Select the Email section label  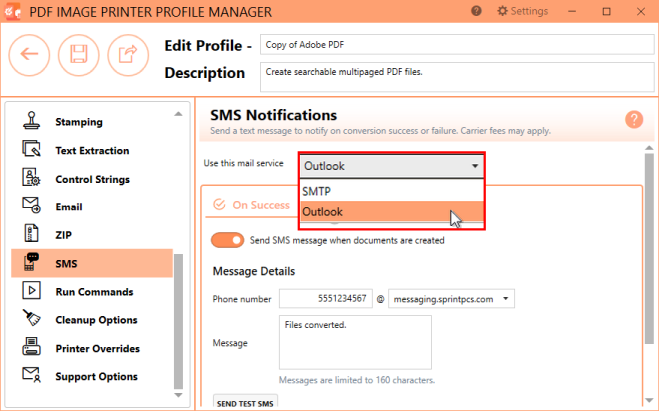tap(69, 207)
